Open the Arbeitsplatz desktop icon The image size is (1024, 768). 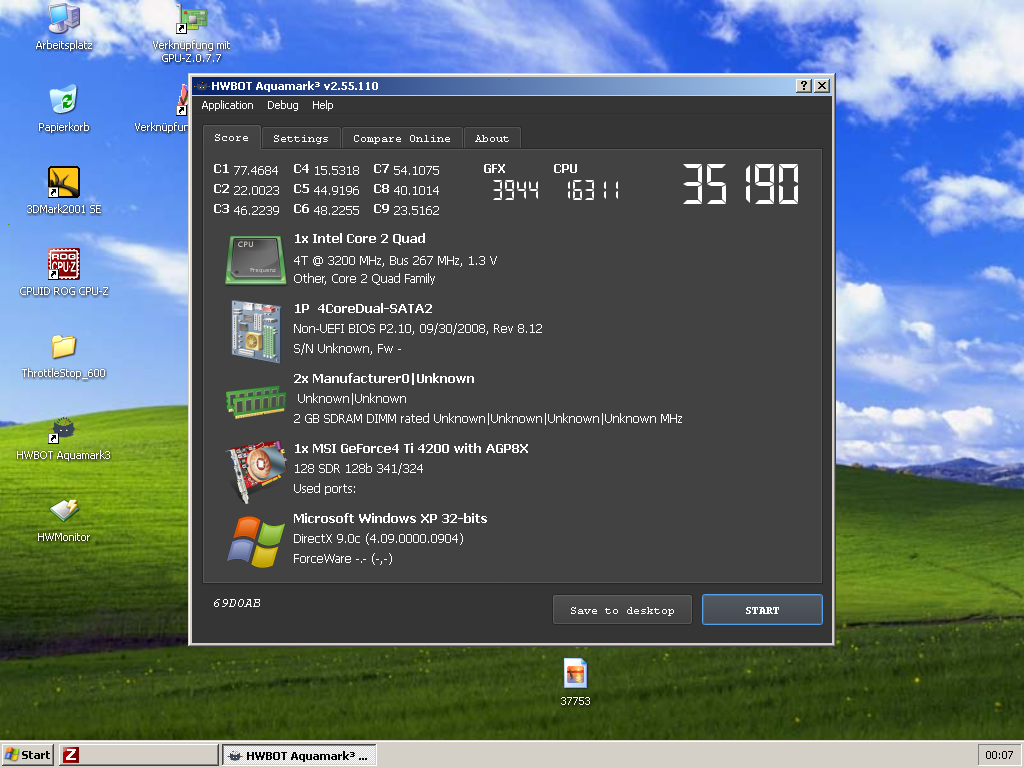tap(64, 27)
